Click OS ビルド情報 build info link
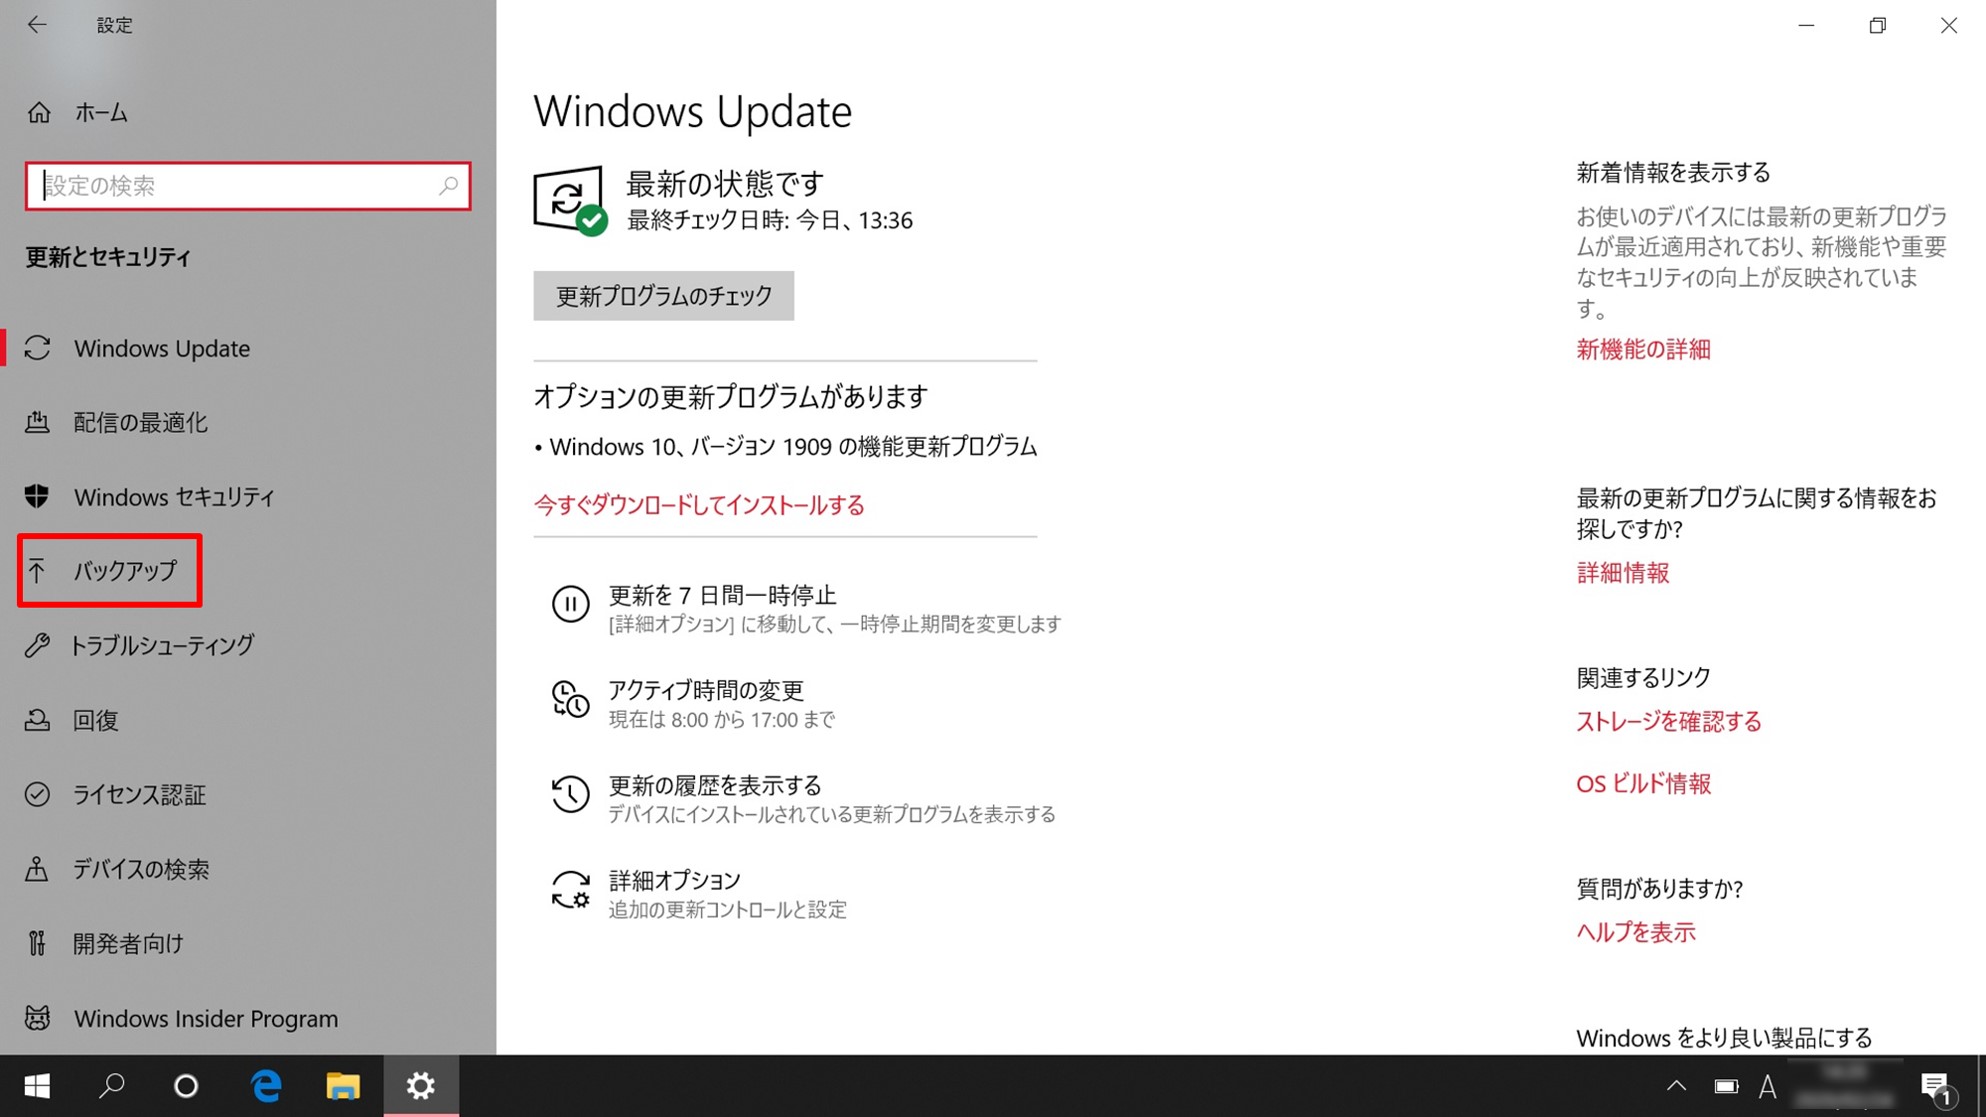 coord(1644,784)
